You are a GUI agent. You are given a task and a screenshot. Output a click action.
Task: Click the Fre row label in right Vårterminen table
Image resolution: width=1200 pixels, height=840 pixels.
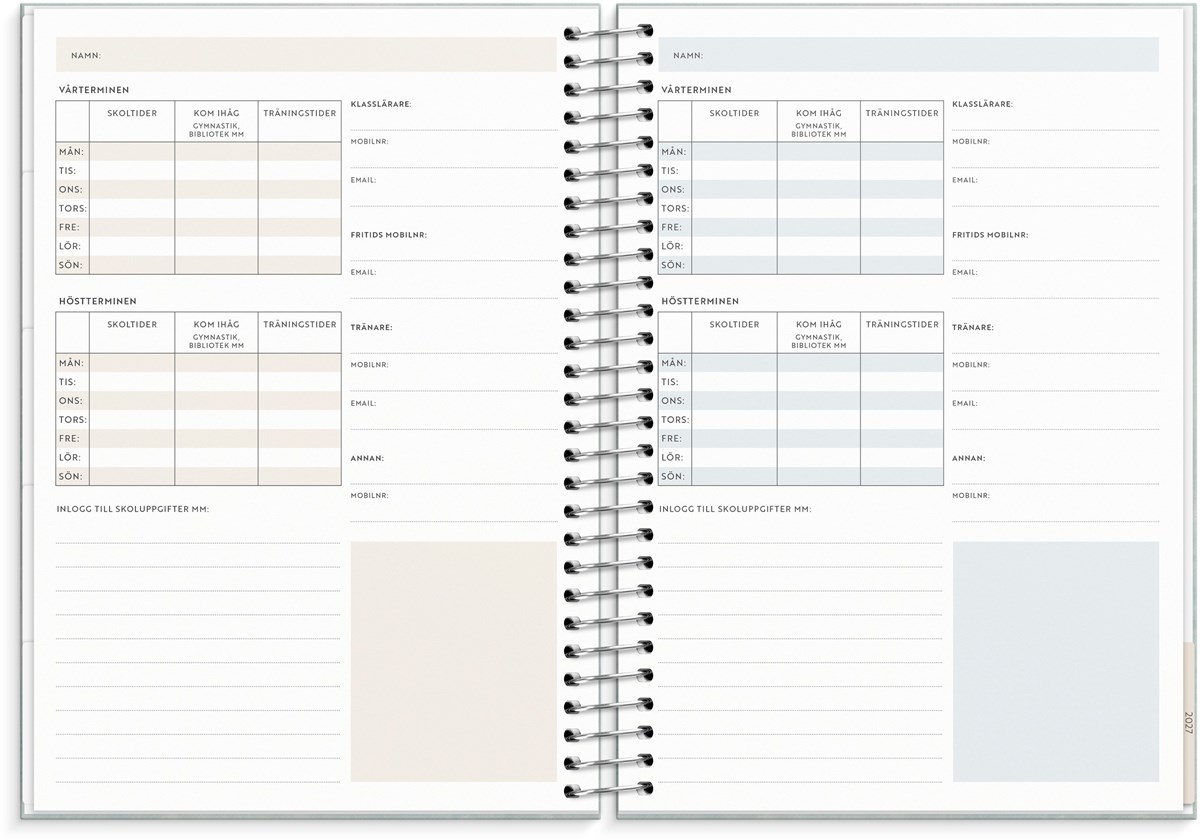pyautogui.click(x=672, y=227)
